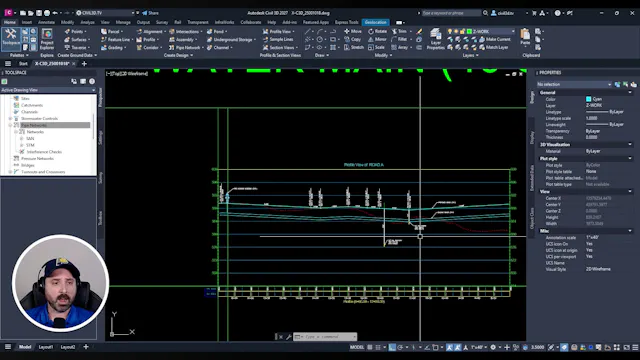Click the Help question mark icon
This screenshot has height=360, width=640.
[x=558, y=13]
